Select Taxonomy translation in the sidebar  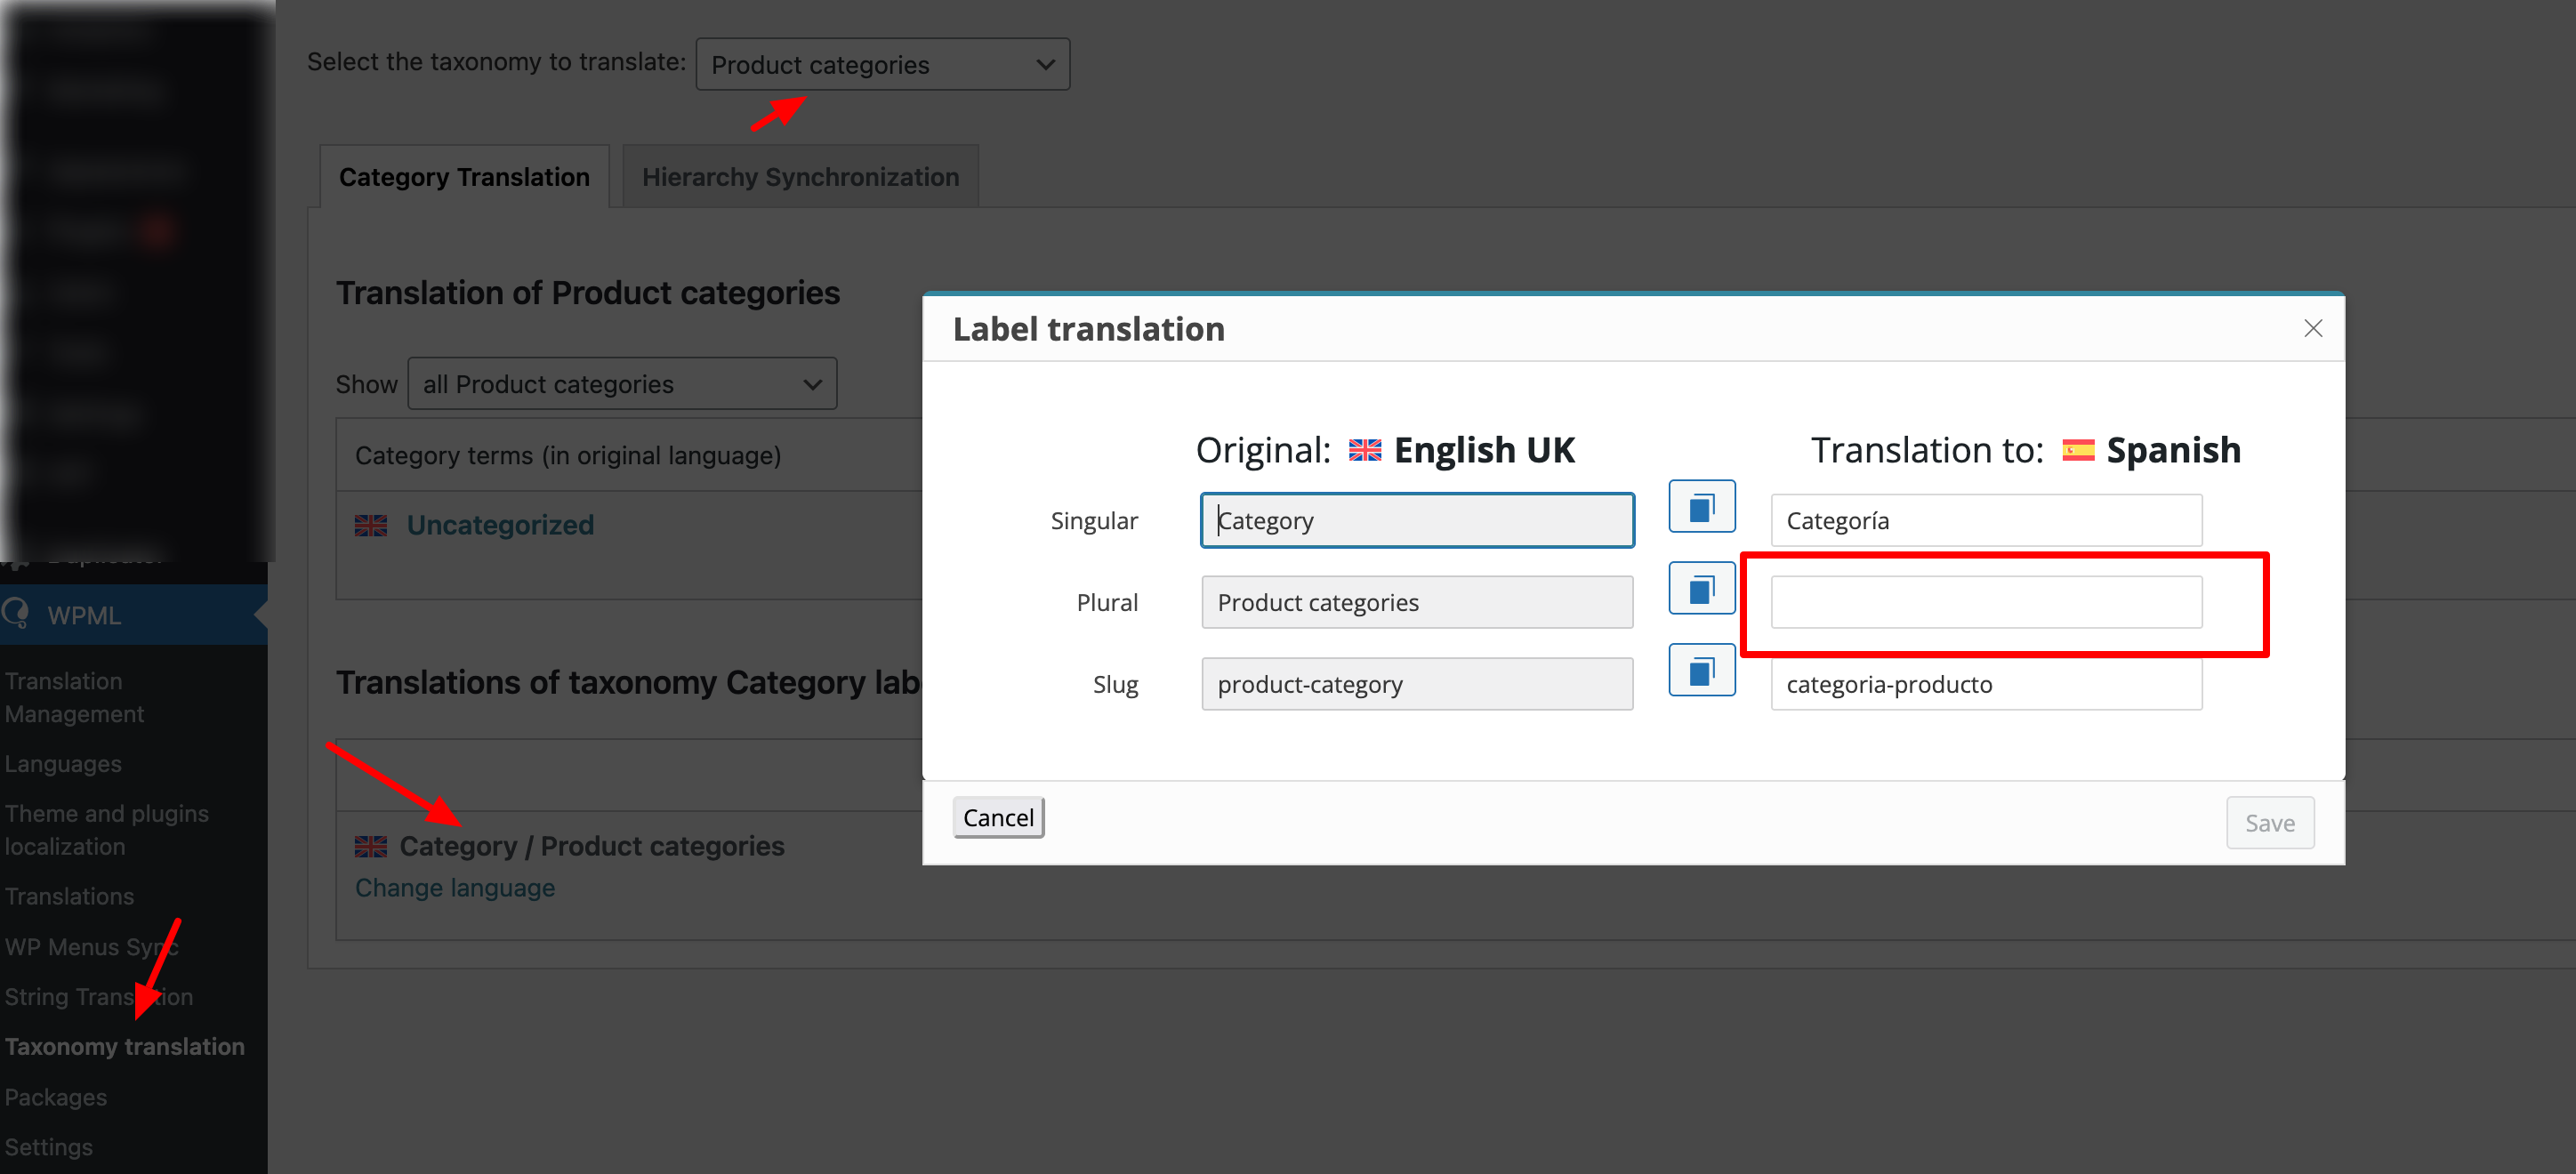(x=124, y=1047)
